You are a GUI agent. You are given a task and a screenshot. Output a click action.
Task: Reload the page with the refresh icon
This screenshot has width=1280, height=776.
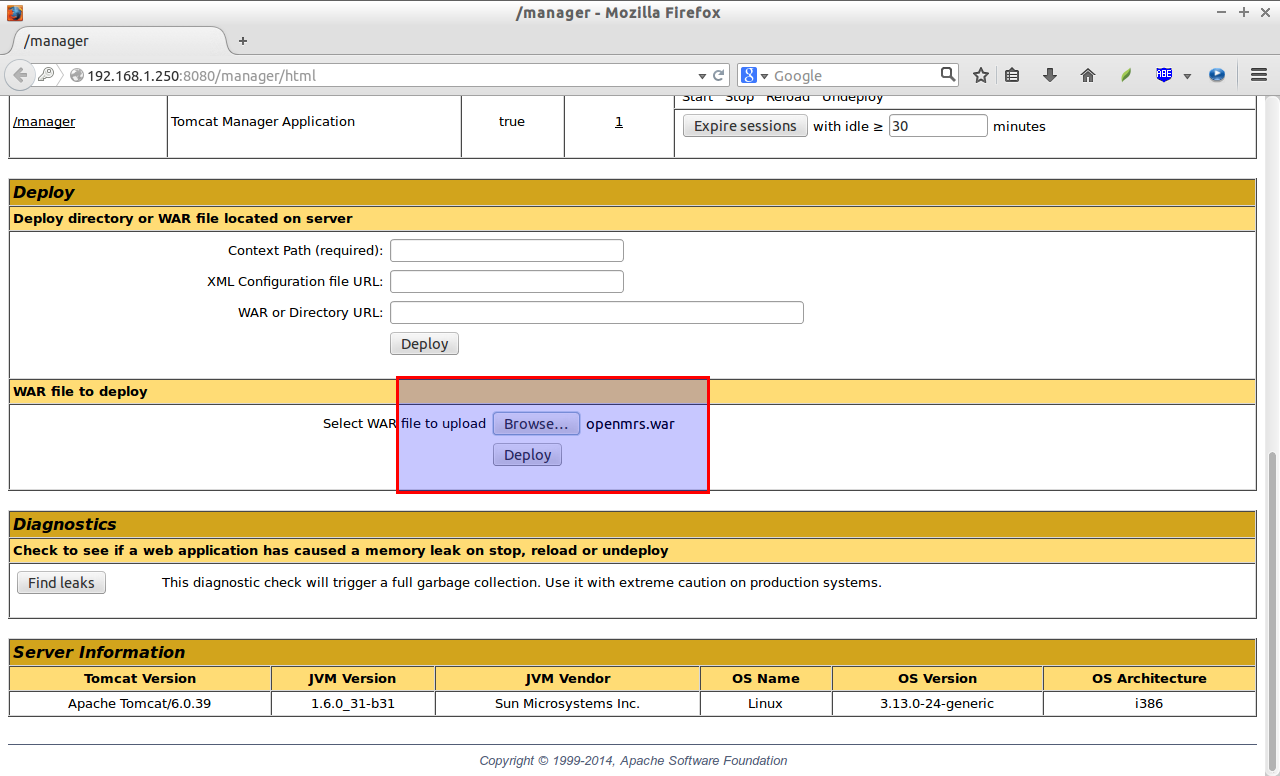pyautogui.click(x=718, y=75)
